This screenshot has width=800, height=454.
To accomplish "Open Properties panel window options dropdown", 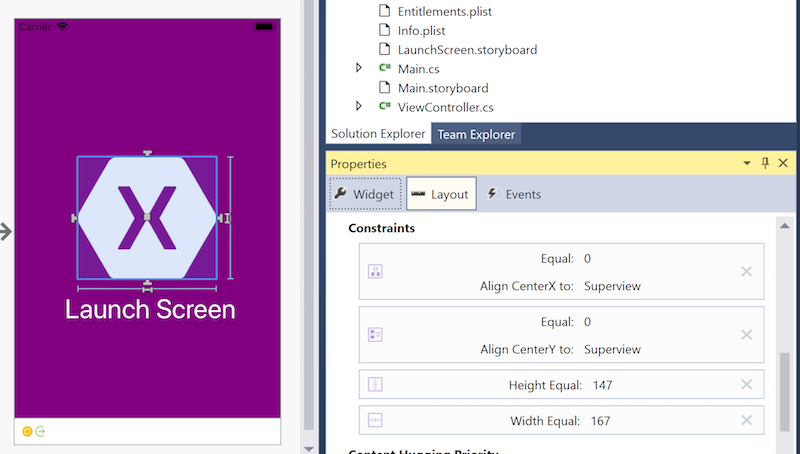I will 747,163.
